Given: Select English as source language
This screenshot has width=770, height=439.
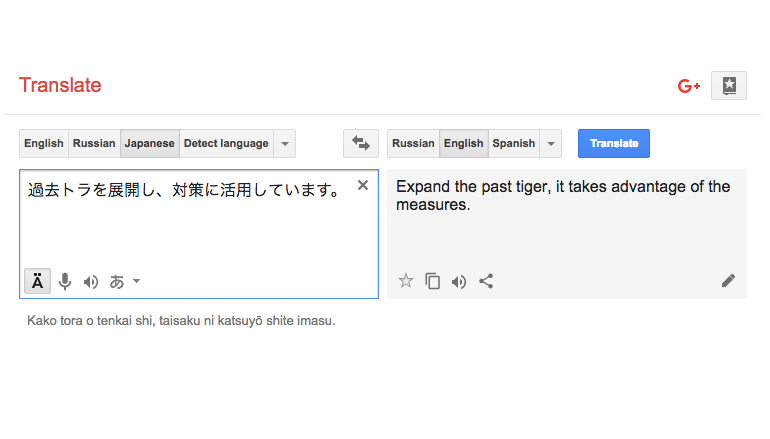Looking at the screenshot, I should (44, 143).
